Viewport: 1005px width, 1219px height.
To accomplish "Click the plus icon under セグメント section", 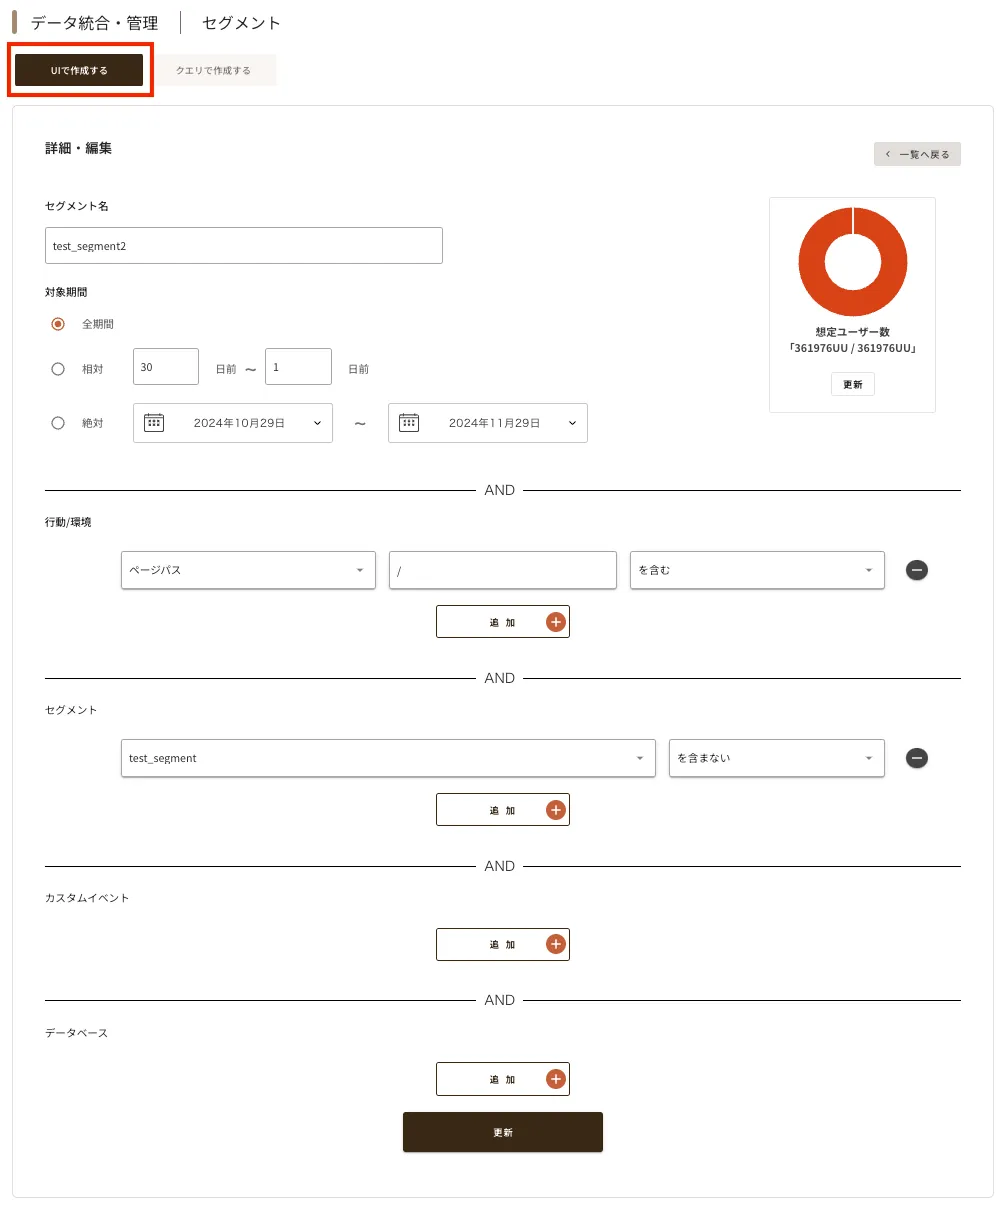I will point(556,810).
